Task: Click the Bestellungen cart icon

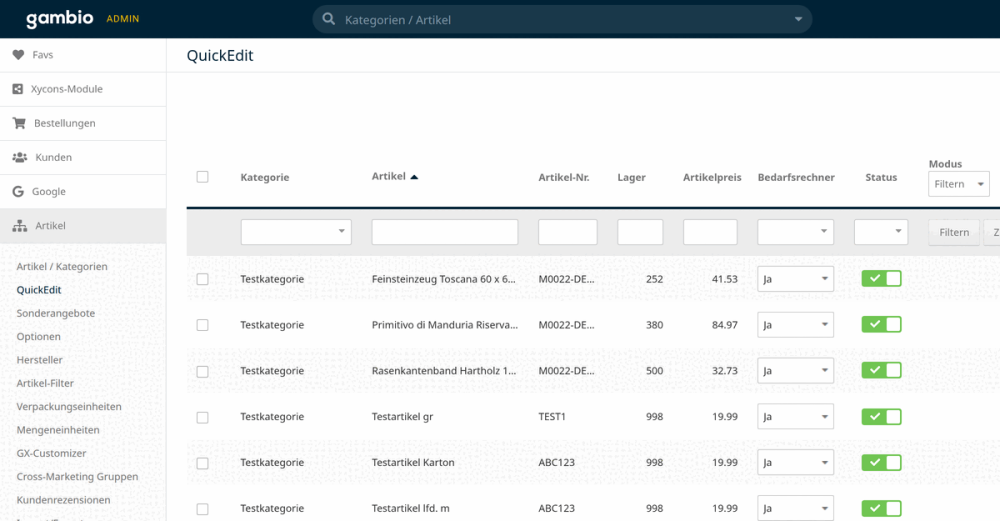Action: (x=19, y=123)
